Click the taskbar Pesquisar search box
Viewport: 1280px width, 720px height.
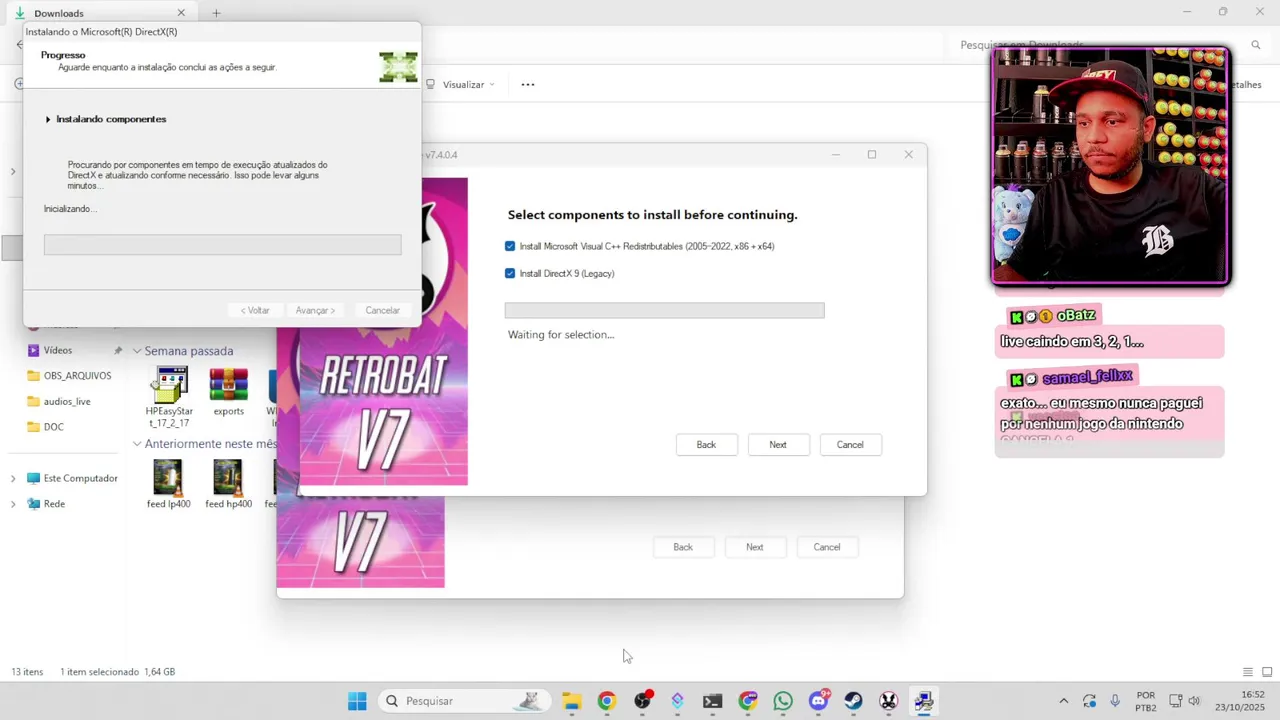465,701
